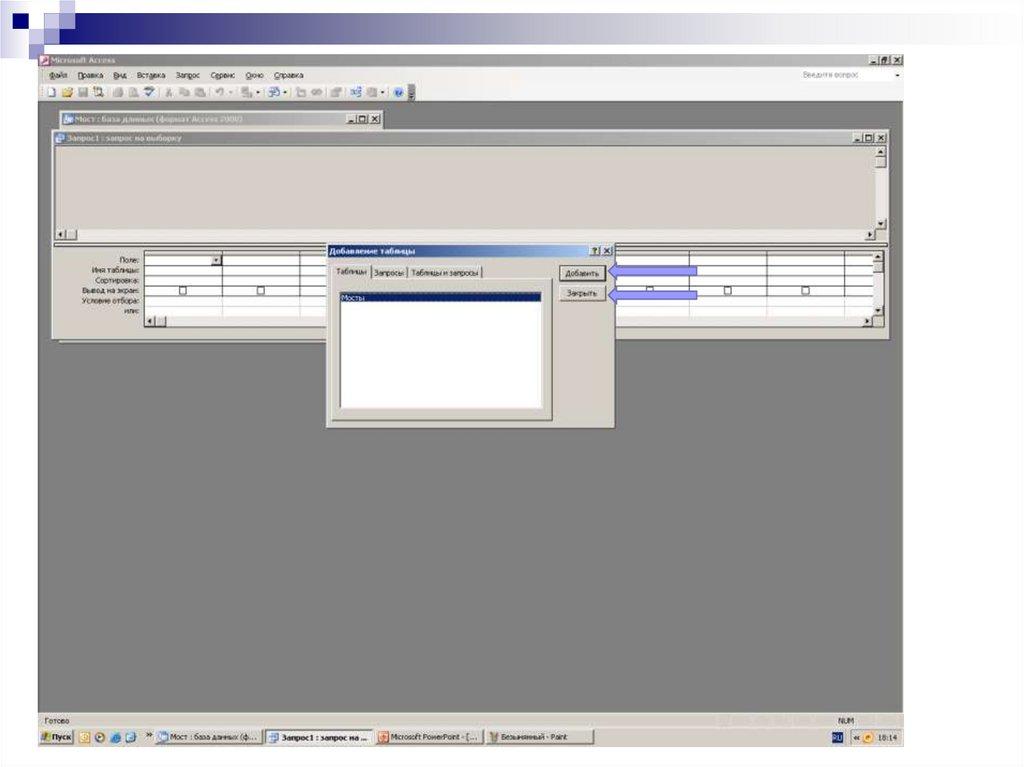Screen dimensions: 1024x767
Task: Click the query grid horizontal scrollbar right arrow
Action: click(868, 322)
